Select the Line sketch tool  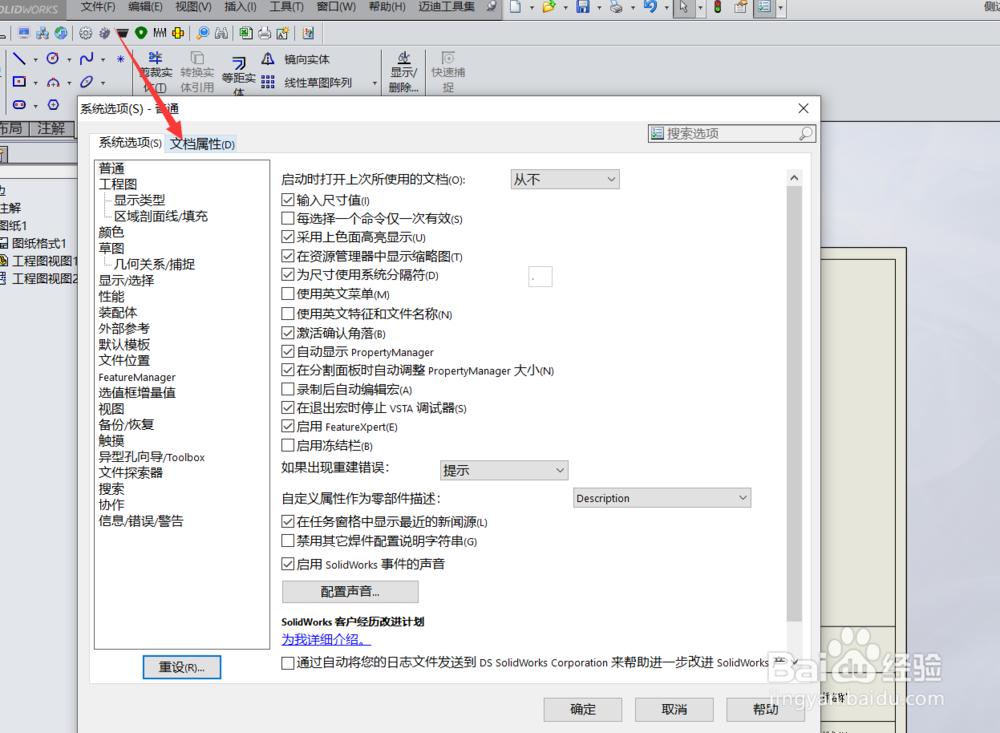[19, 59]
